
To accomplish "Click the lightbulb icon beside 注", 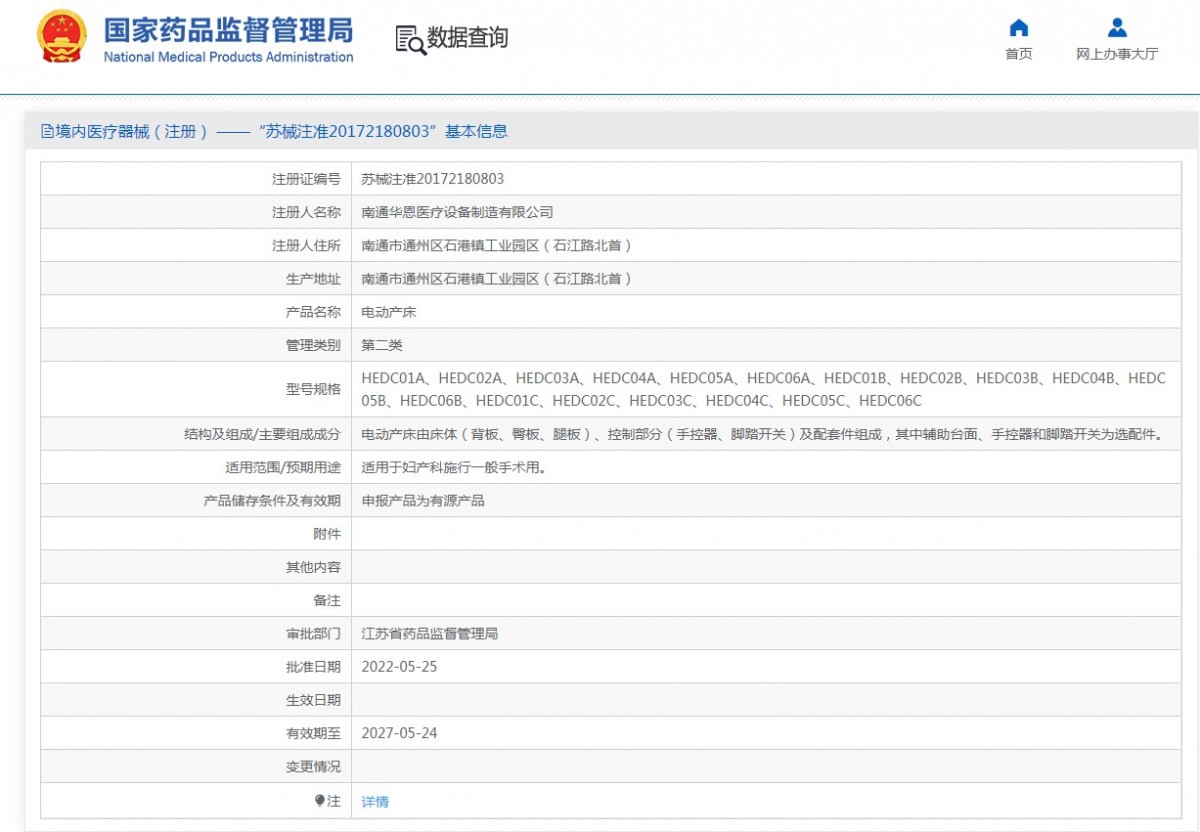I will (x=320, y=801).
